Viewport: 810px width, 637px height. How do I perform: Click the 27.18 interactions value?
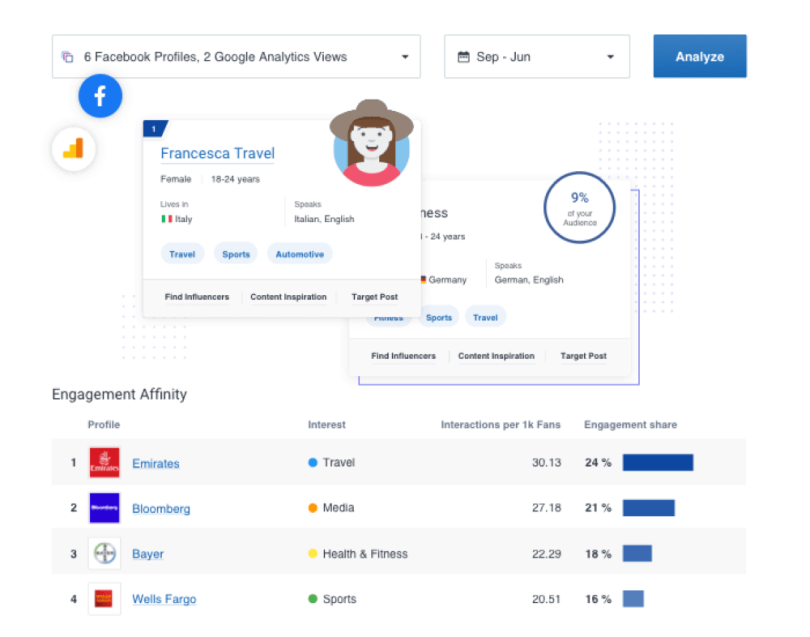[547, 508]
